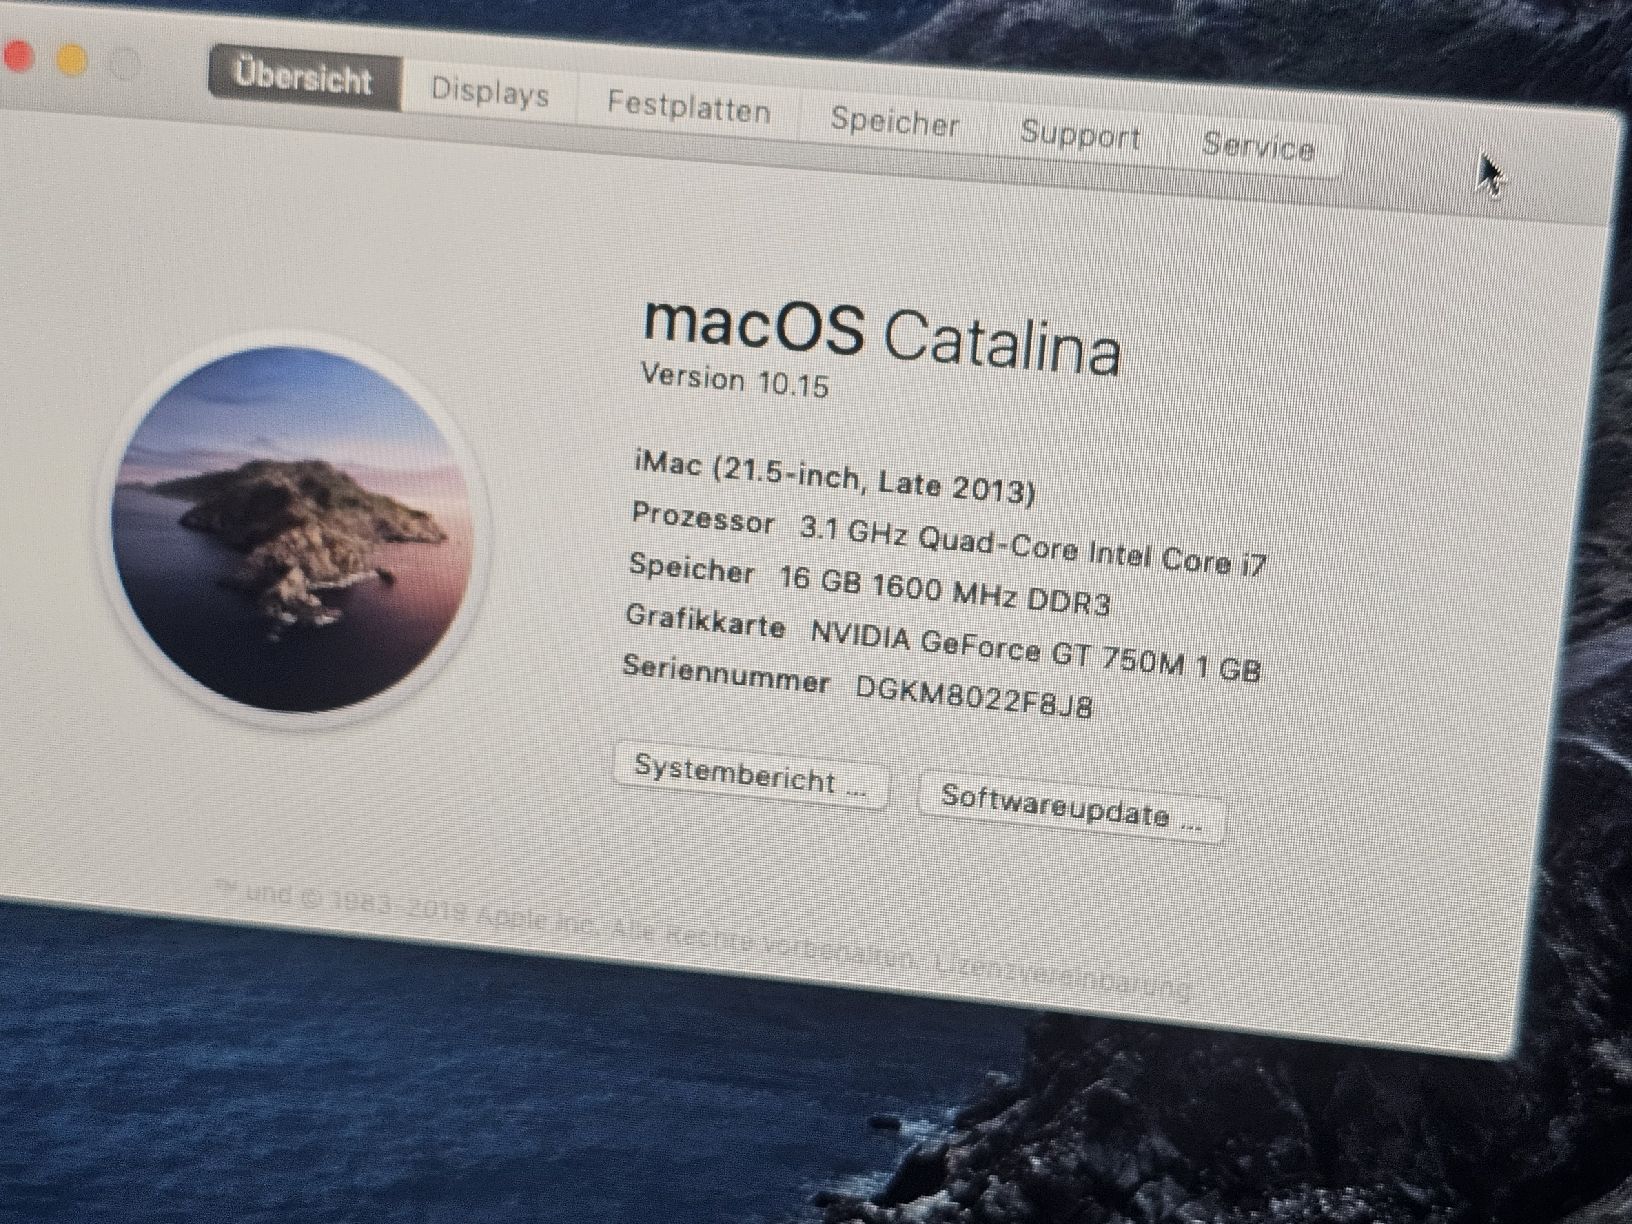Viewport: 1632px width, 1224px height.
Task: Open the Festplatten tab
Action: pyautogui.click(x=689, y=107)
